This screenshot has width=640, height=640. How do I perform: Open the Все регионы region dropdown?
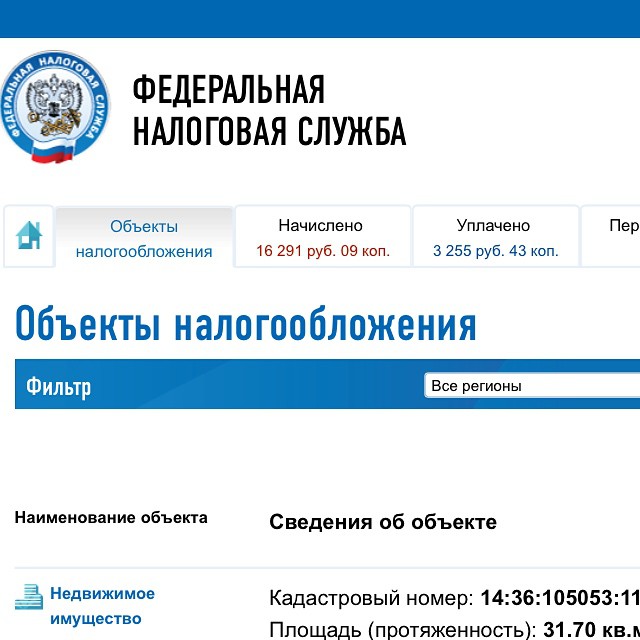pyautogui.click(x=532, y=385)
